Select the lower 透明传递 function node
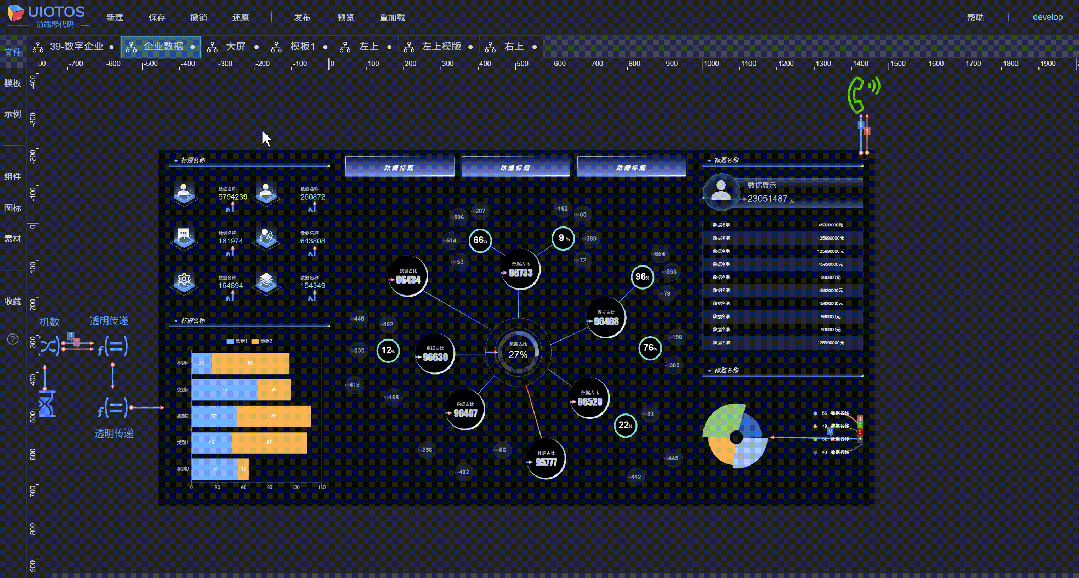 112,409
